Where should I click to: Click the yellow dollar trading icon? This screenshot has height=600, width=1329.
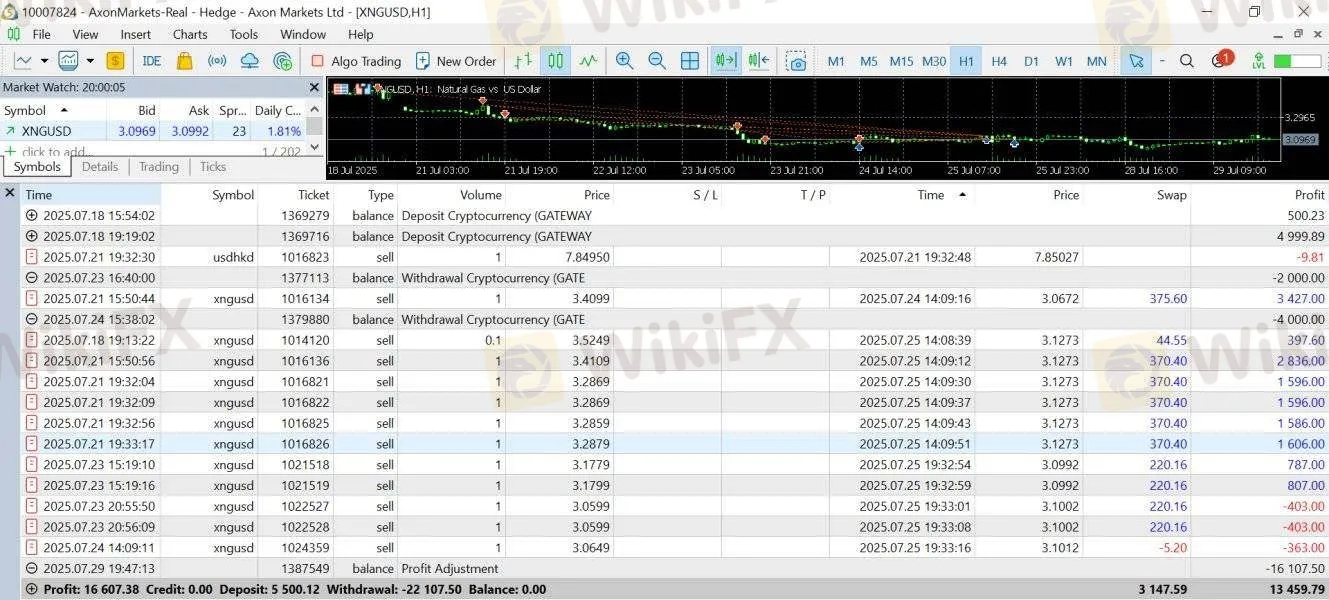(x=116, y=61)
